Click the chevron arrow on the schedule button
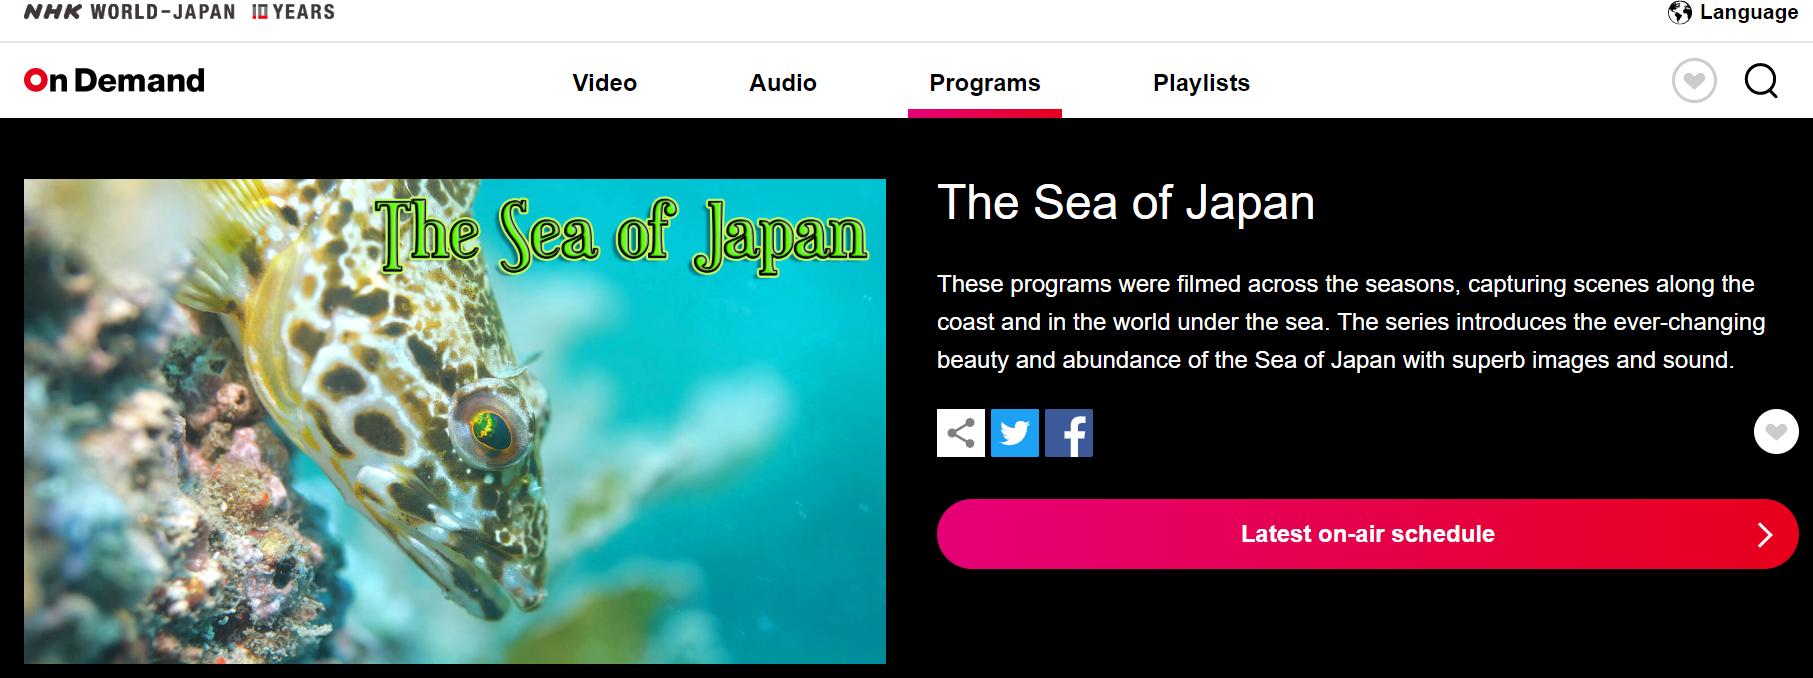 (x=1765, y=535)
